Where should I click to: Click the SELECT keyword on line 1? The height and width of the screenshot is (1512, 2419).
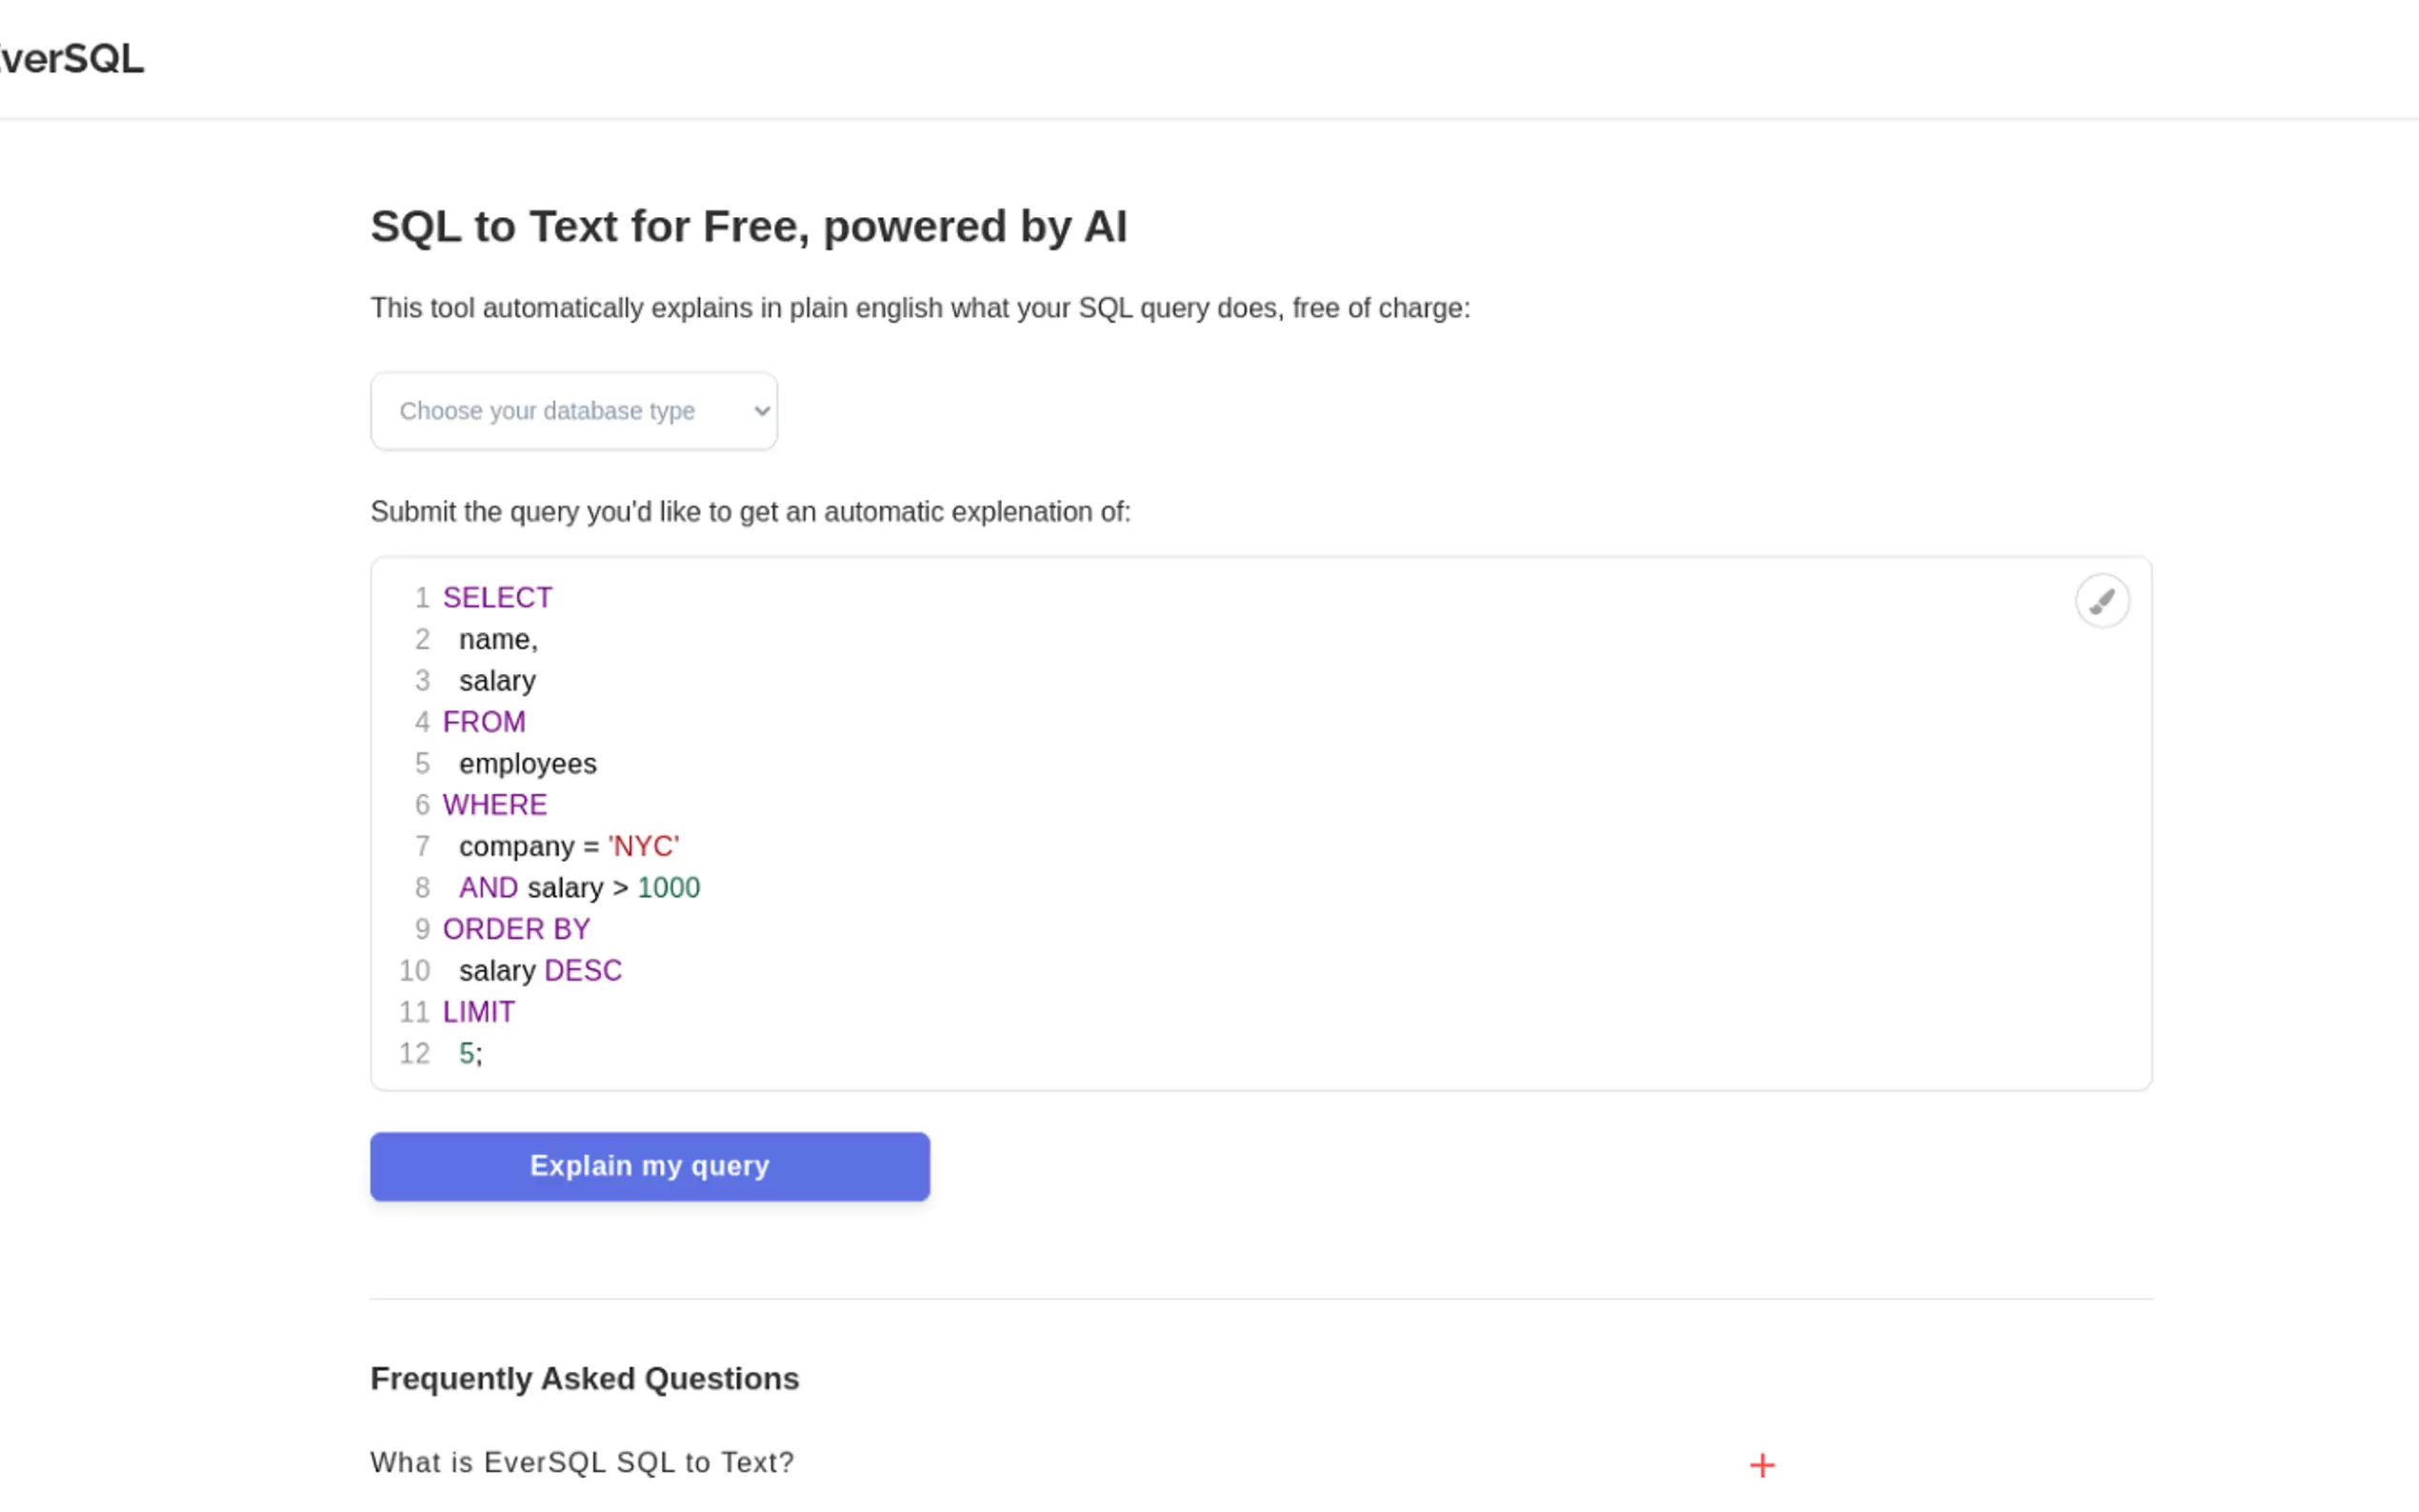coord(497,598)
